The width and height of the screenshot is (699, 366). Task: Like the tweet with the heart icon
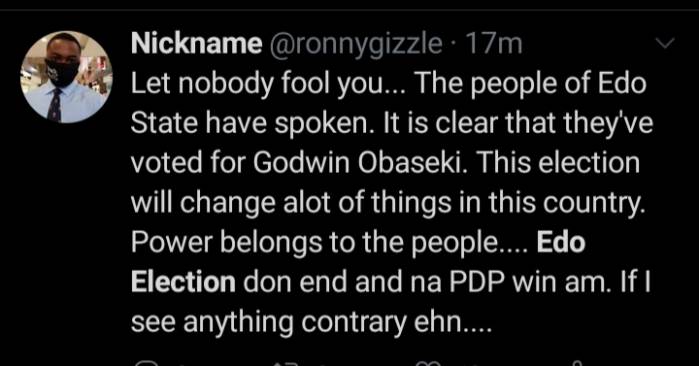pos(429,363)
